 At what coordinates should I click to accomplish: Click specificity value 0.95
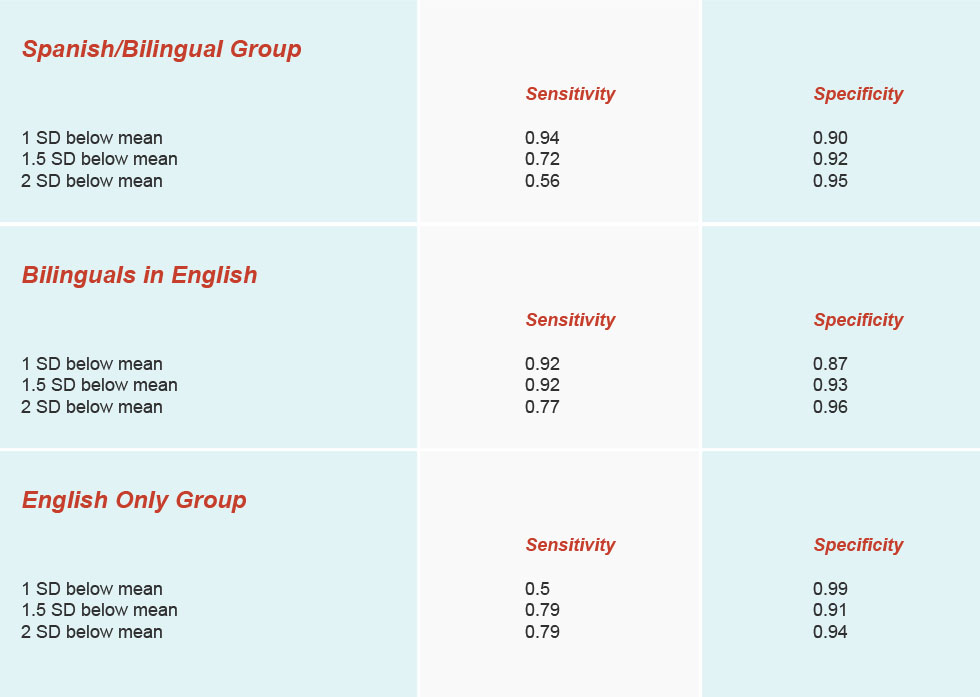830,181
